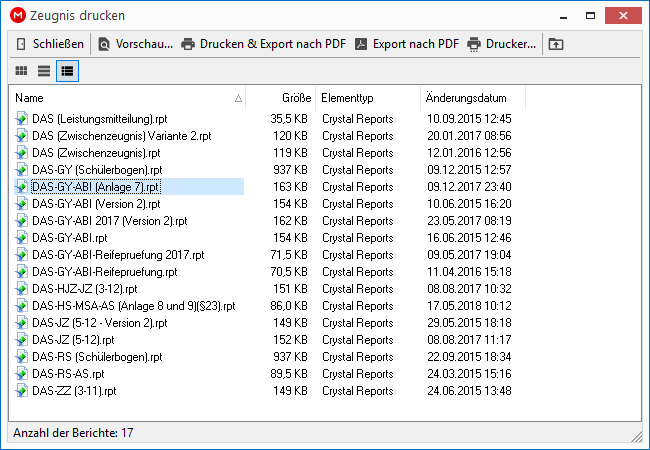
Task: Select DAS-GY-ABI 2017 (Version 2).rpt
Action: tap(109, 221)
